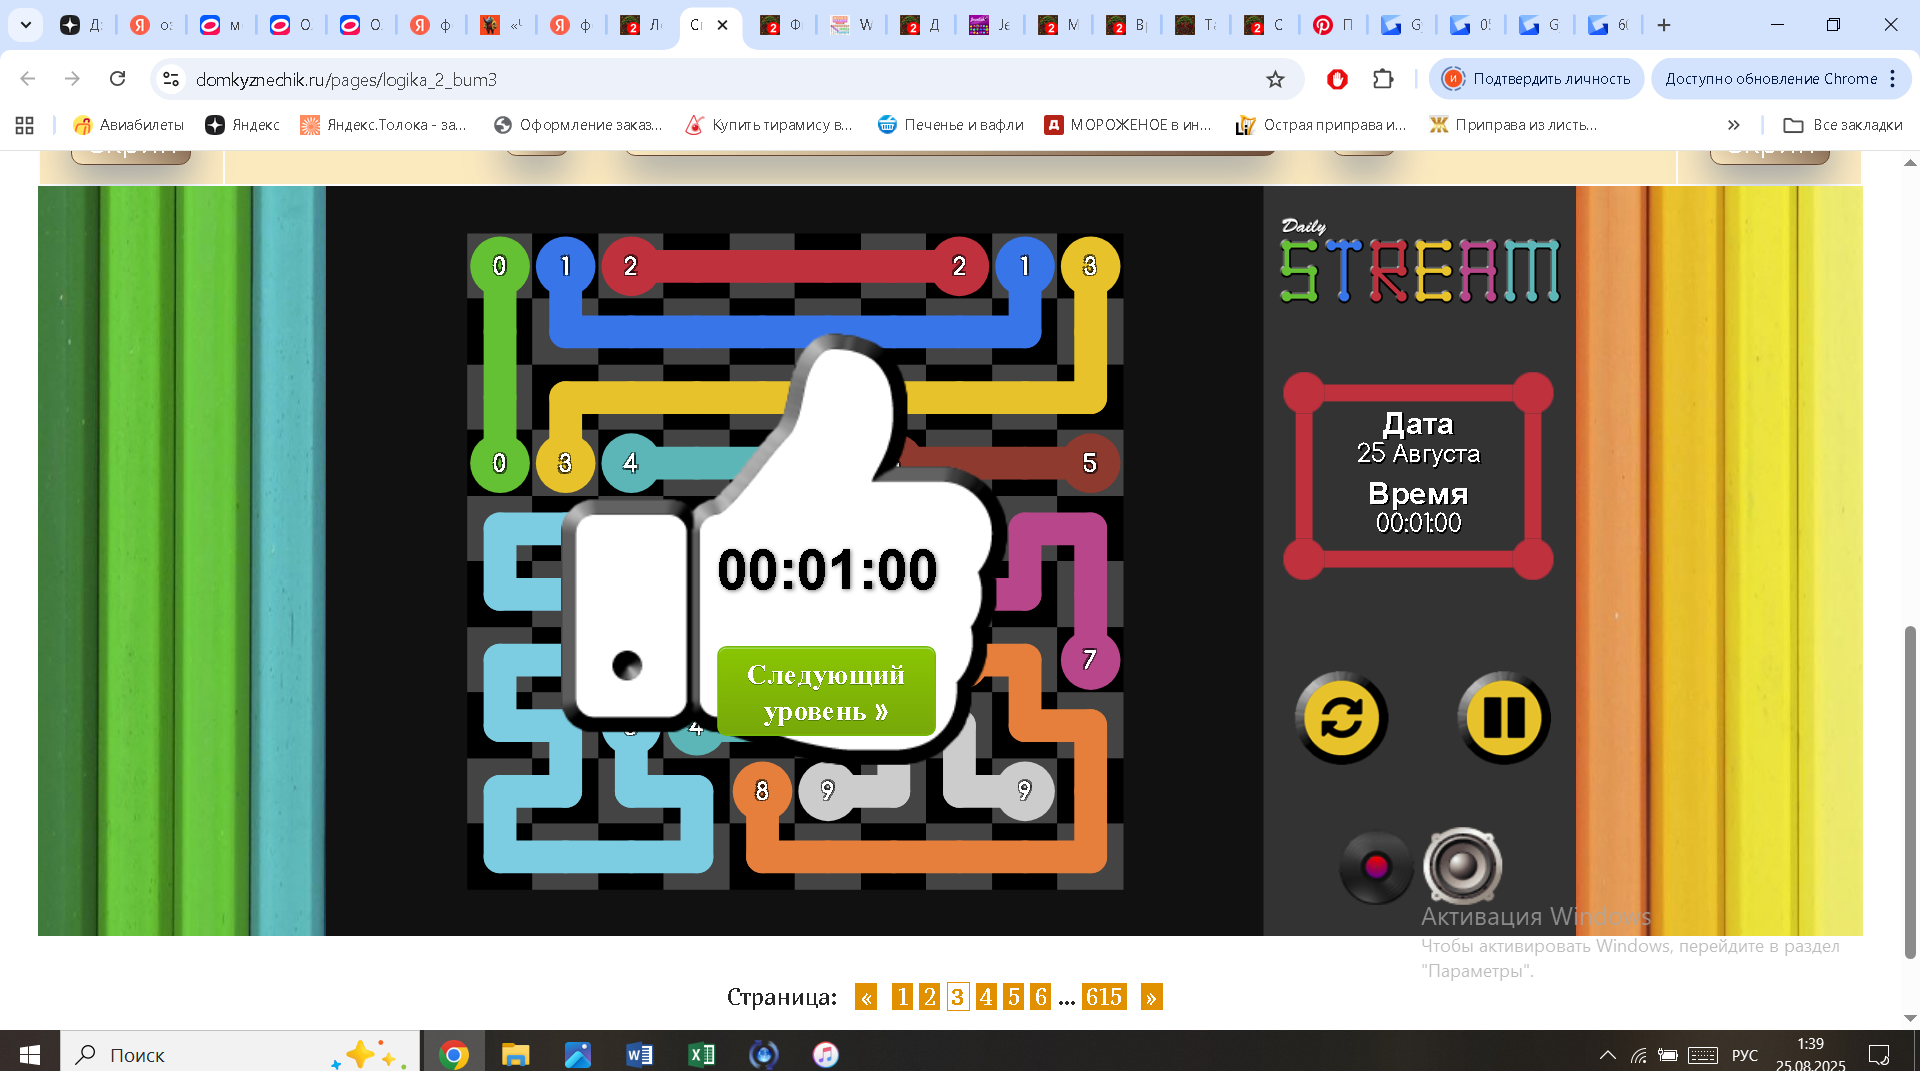Viewport: 1920px width, 1071px height.
Task: Switch input language РУС indicator
Action: click(1744, 1055)
